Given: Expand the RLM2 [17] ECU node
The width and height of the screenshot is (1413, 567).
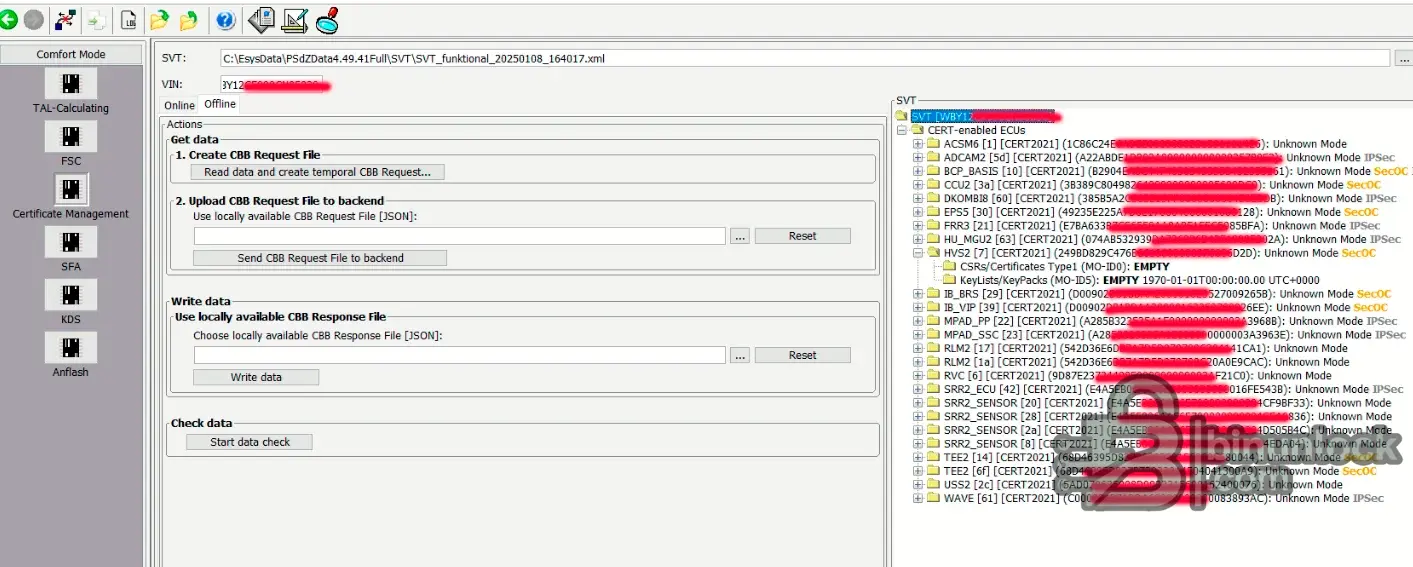Looking at the screenshot, I should [x=918, y=349].
